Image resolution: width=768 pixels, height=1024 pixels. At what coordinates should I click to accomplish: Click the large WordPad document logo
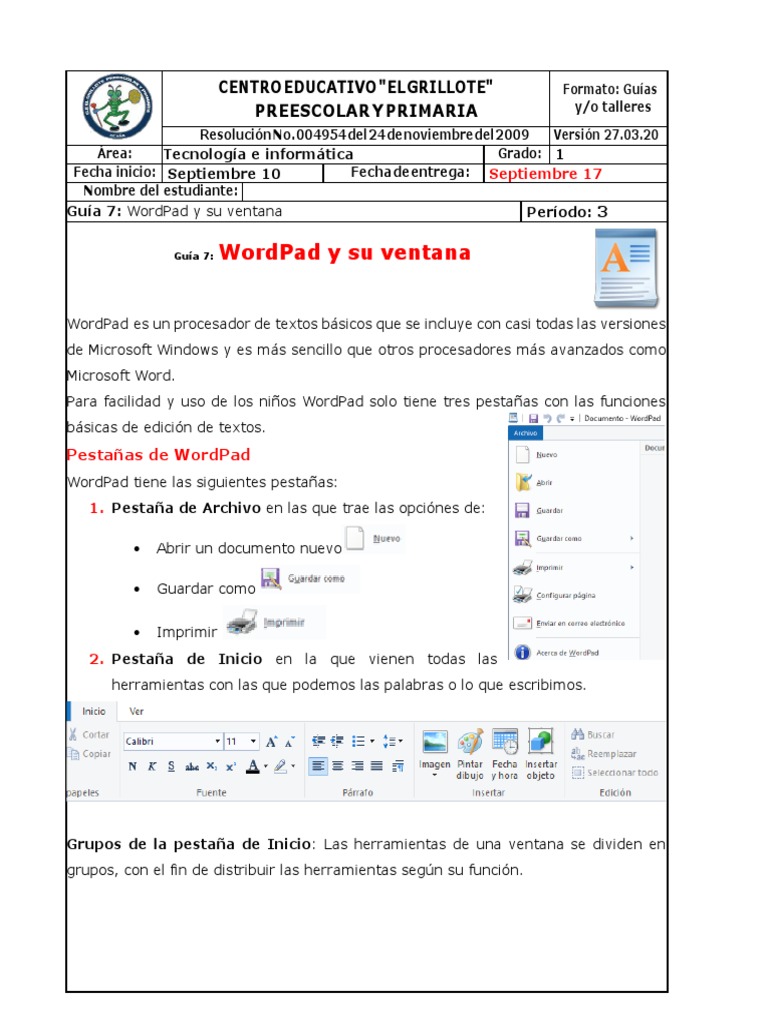click(x=626, y=267)
